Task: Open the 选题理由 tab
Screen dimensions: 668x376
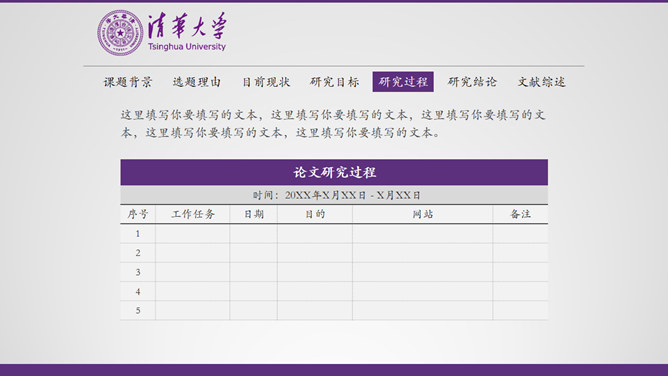Action: tap(197, 82)
